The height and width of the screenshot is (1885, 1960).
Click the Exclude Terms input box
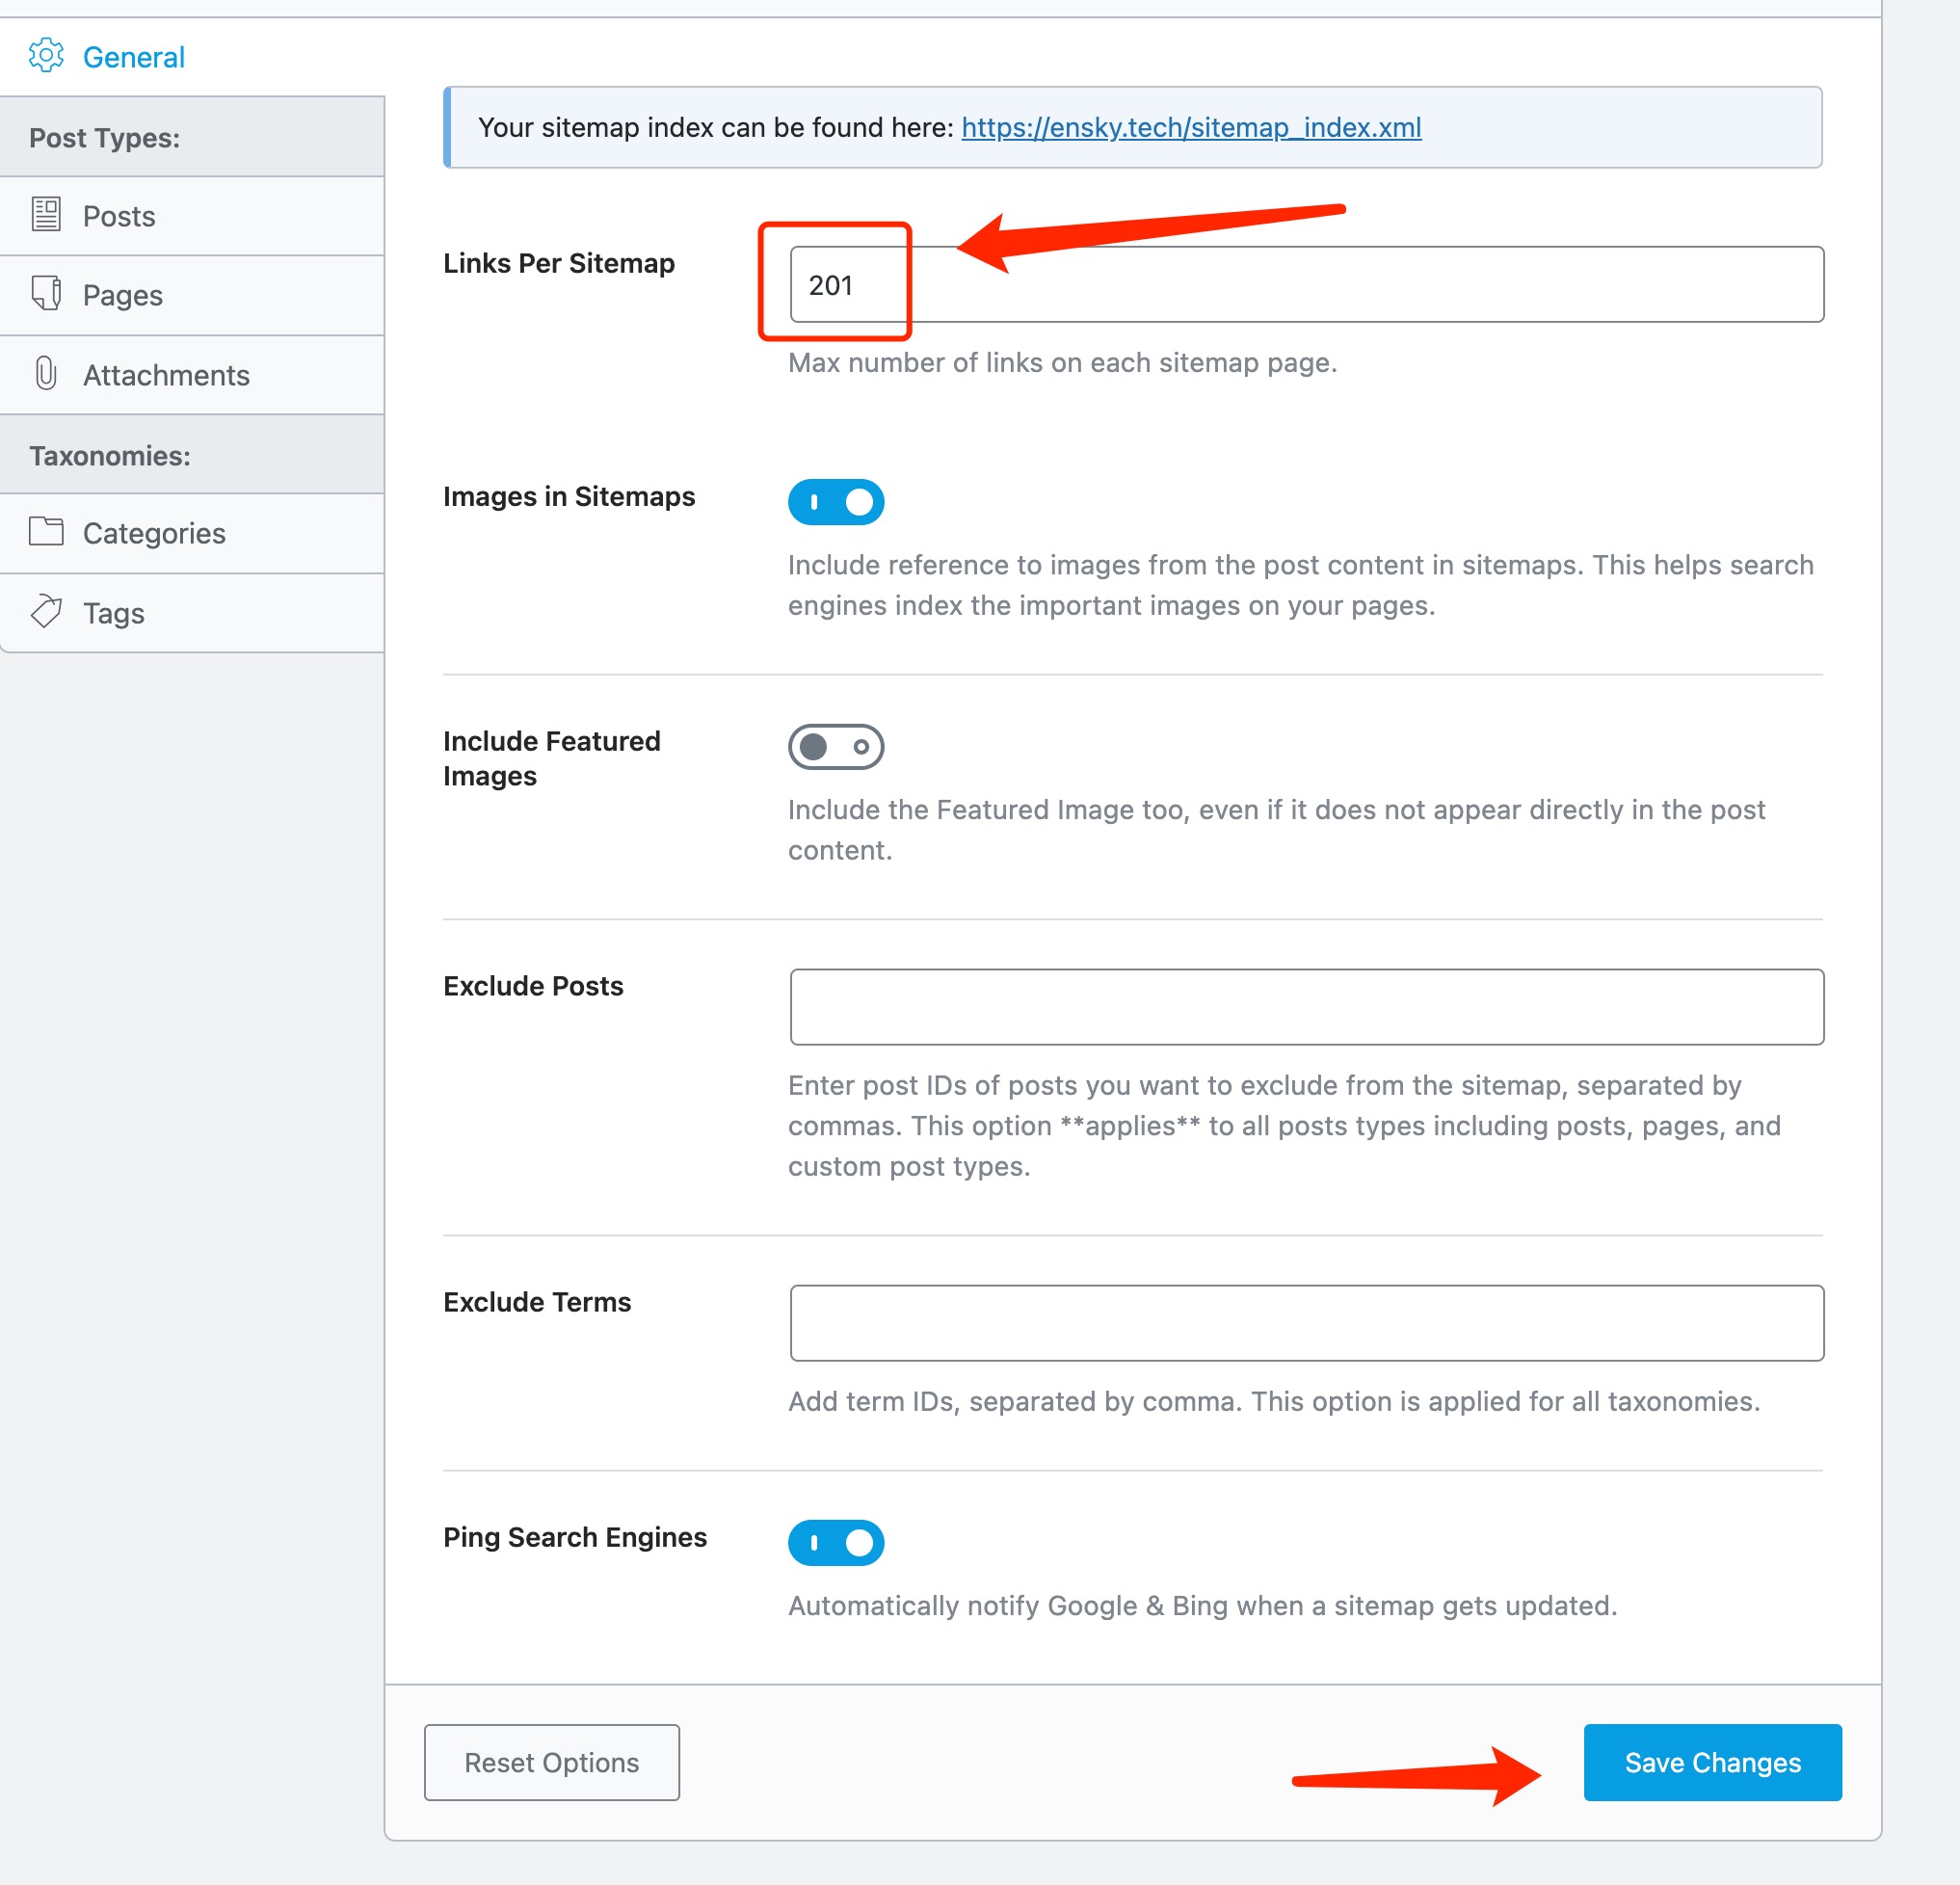1306,1322
